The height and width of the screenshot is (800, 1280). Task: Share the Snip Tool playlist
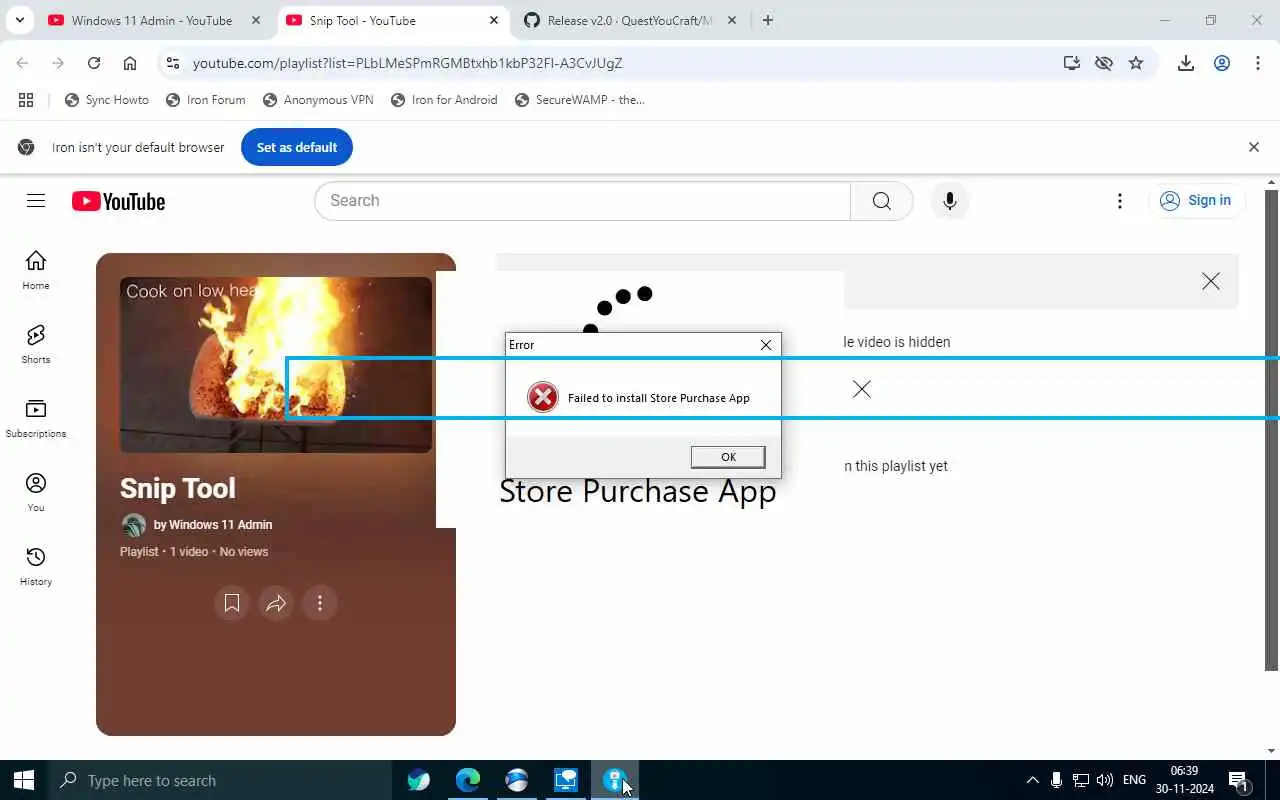276,603
